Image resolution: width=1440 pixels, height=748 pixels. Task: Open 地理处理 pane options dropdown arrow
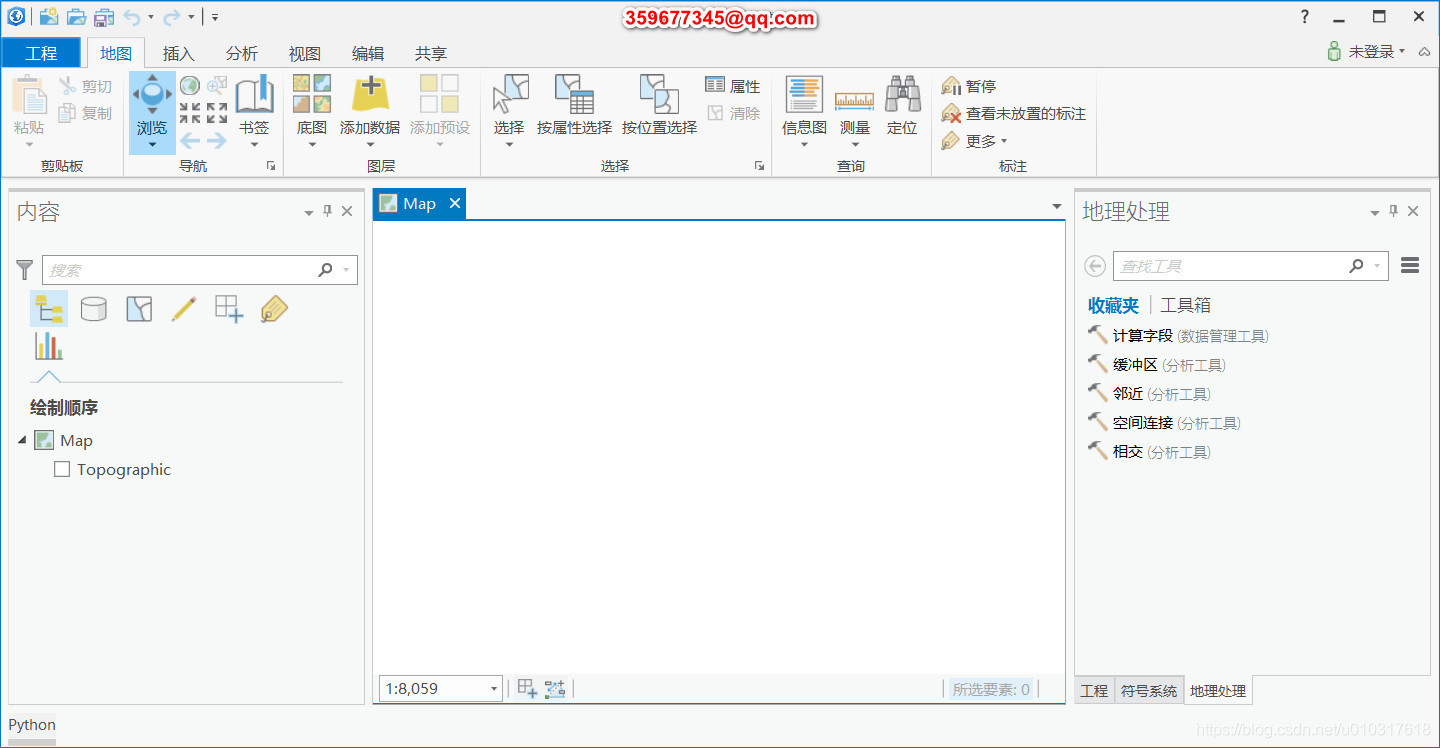(x=1375, y=212)
